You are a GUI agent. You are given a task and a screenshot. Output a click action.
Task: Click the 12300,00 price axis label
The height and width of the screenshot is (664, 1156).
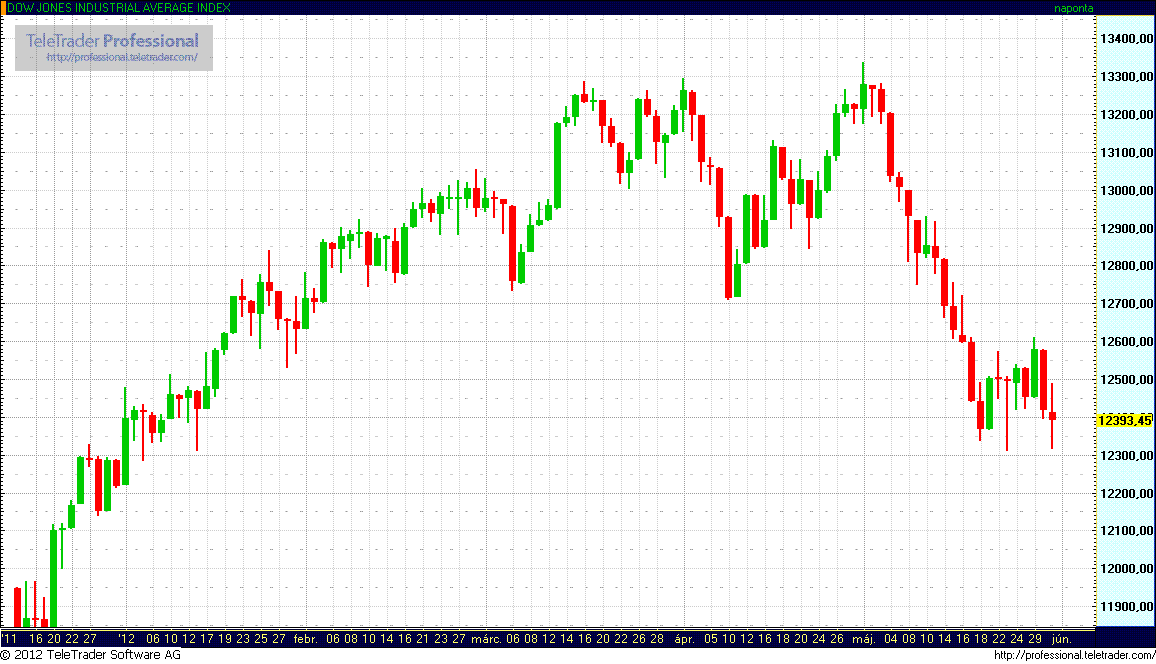point(1127,455)
